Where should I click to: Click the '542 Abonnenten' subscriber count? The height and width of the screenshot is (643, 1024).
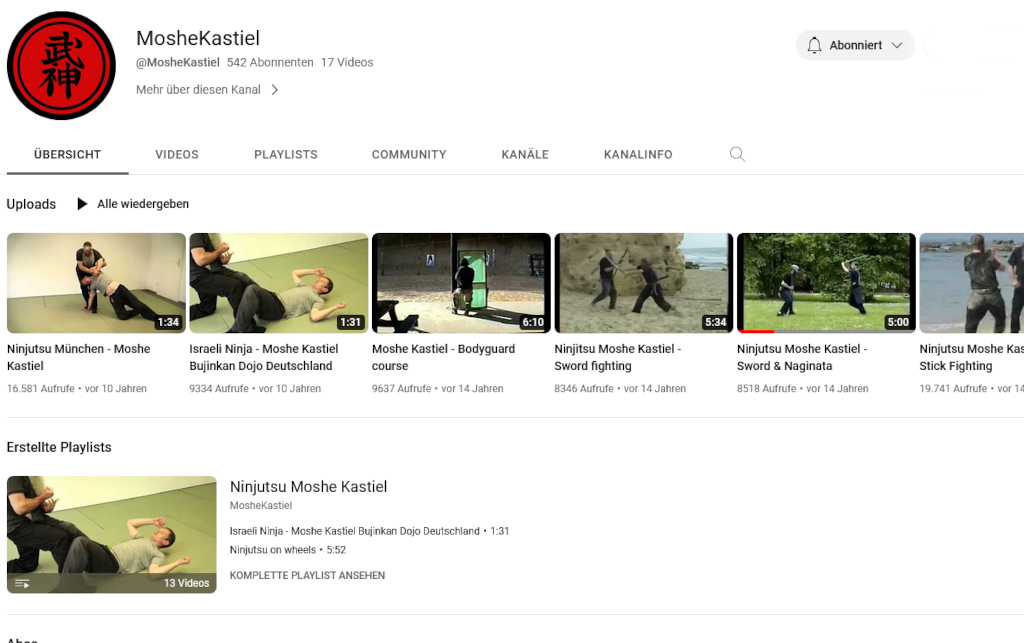(x=270, y=62)
